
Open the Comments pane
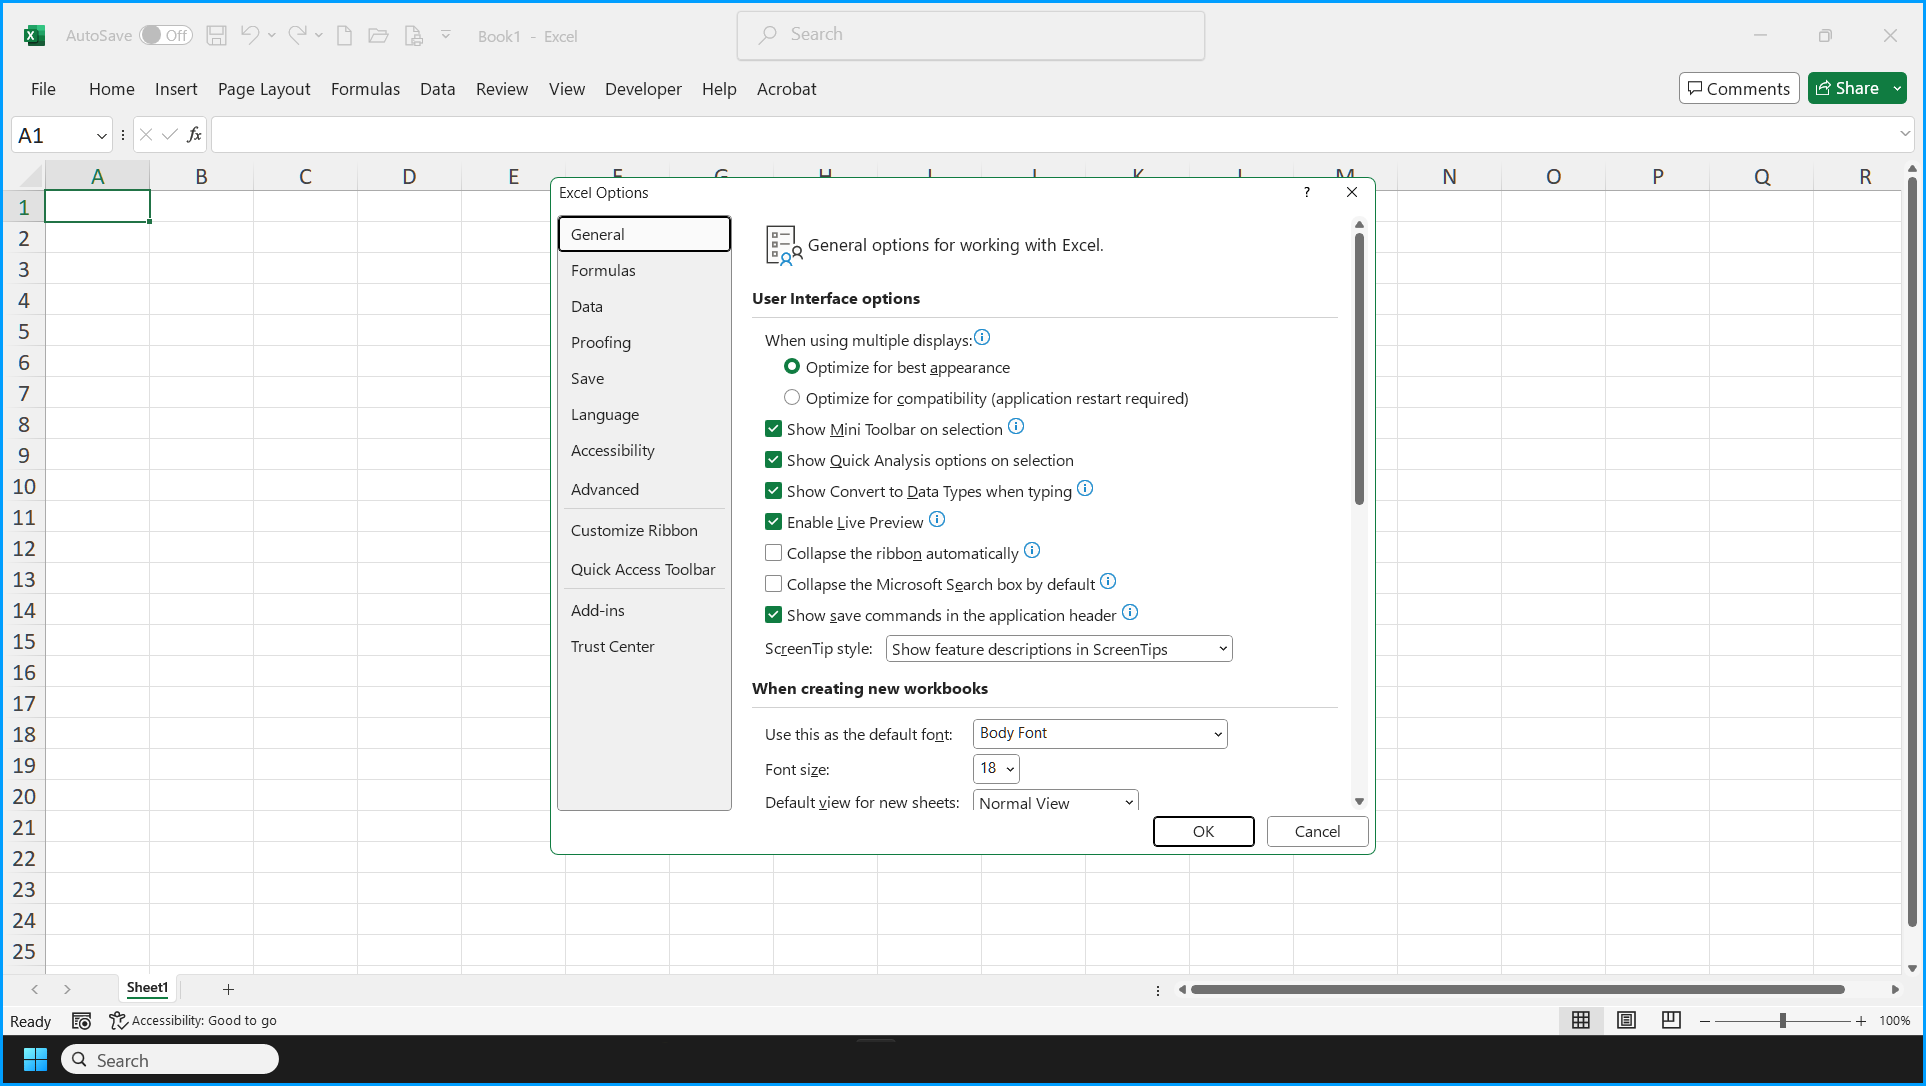coord(1738,88)
